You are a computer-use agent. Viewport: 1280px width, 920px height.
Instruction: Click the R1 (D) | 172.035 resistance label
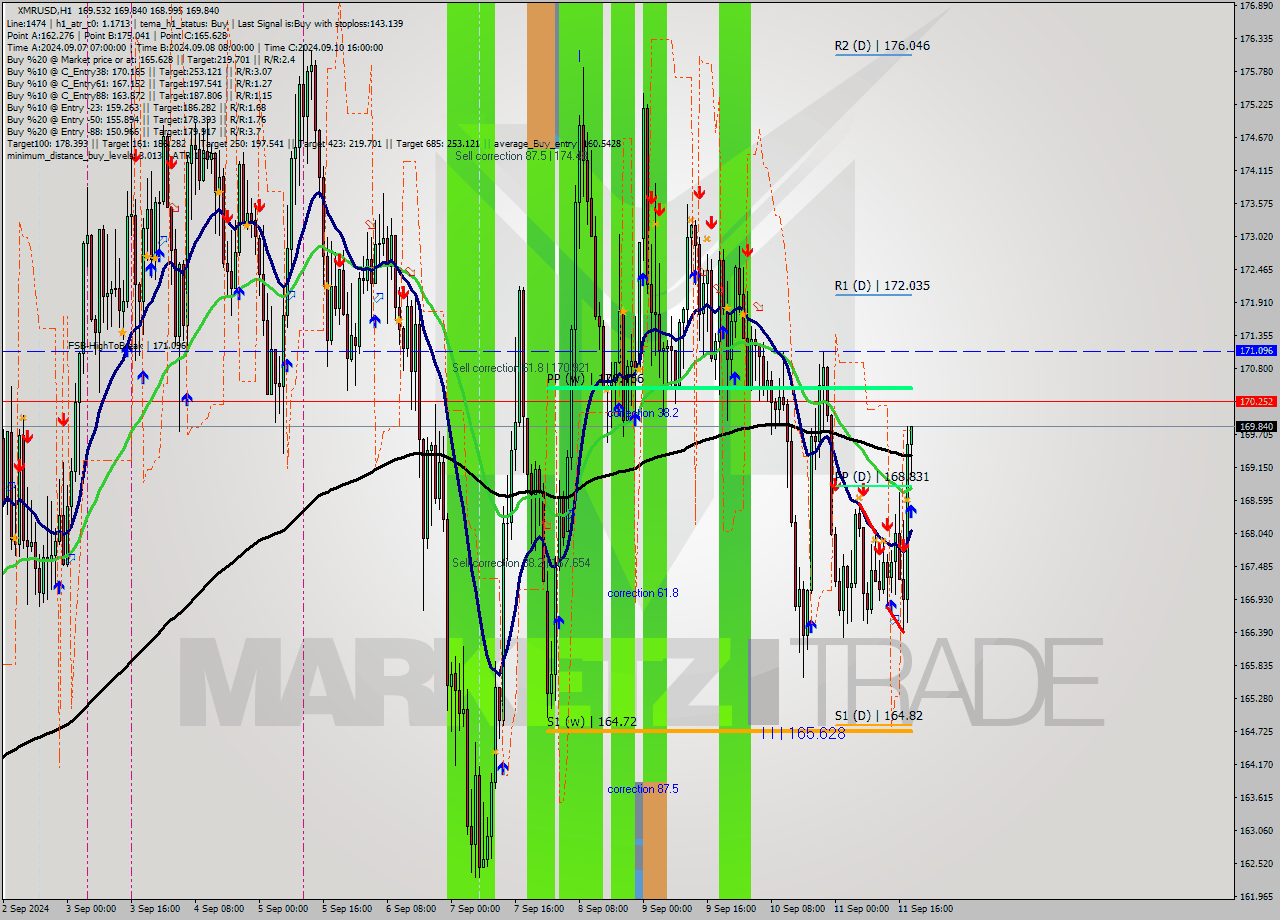tap(883, 286)
